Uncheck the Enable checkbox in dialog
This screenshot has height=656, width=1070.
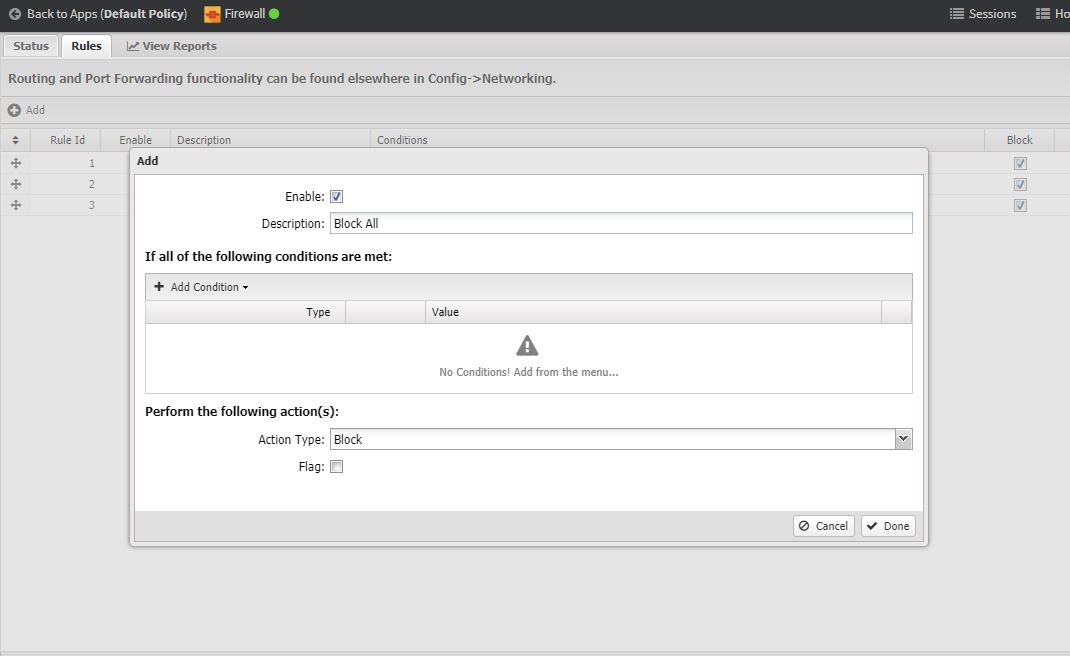click(337, 197)
